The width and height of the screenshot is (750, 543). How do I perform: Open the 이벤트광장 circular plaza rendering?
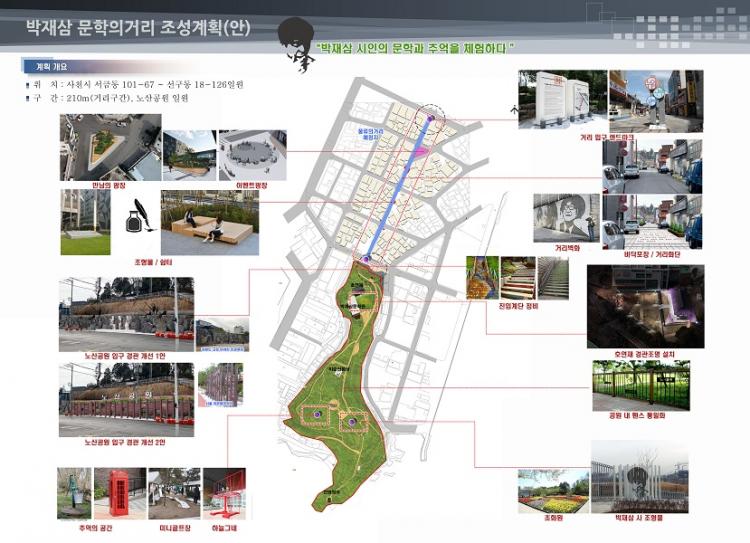point(252,153)
